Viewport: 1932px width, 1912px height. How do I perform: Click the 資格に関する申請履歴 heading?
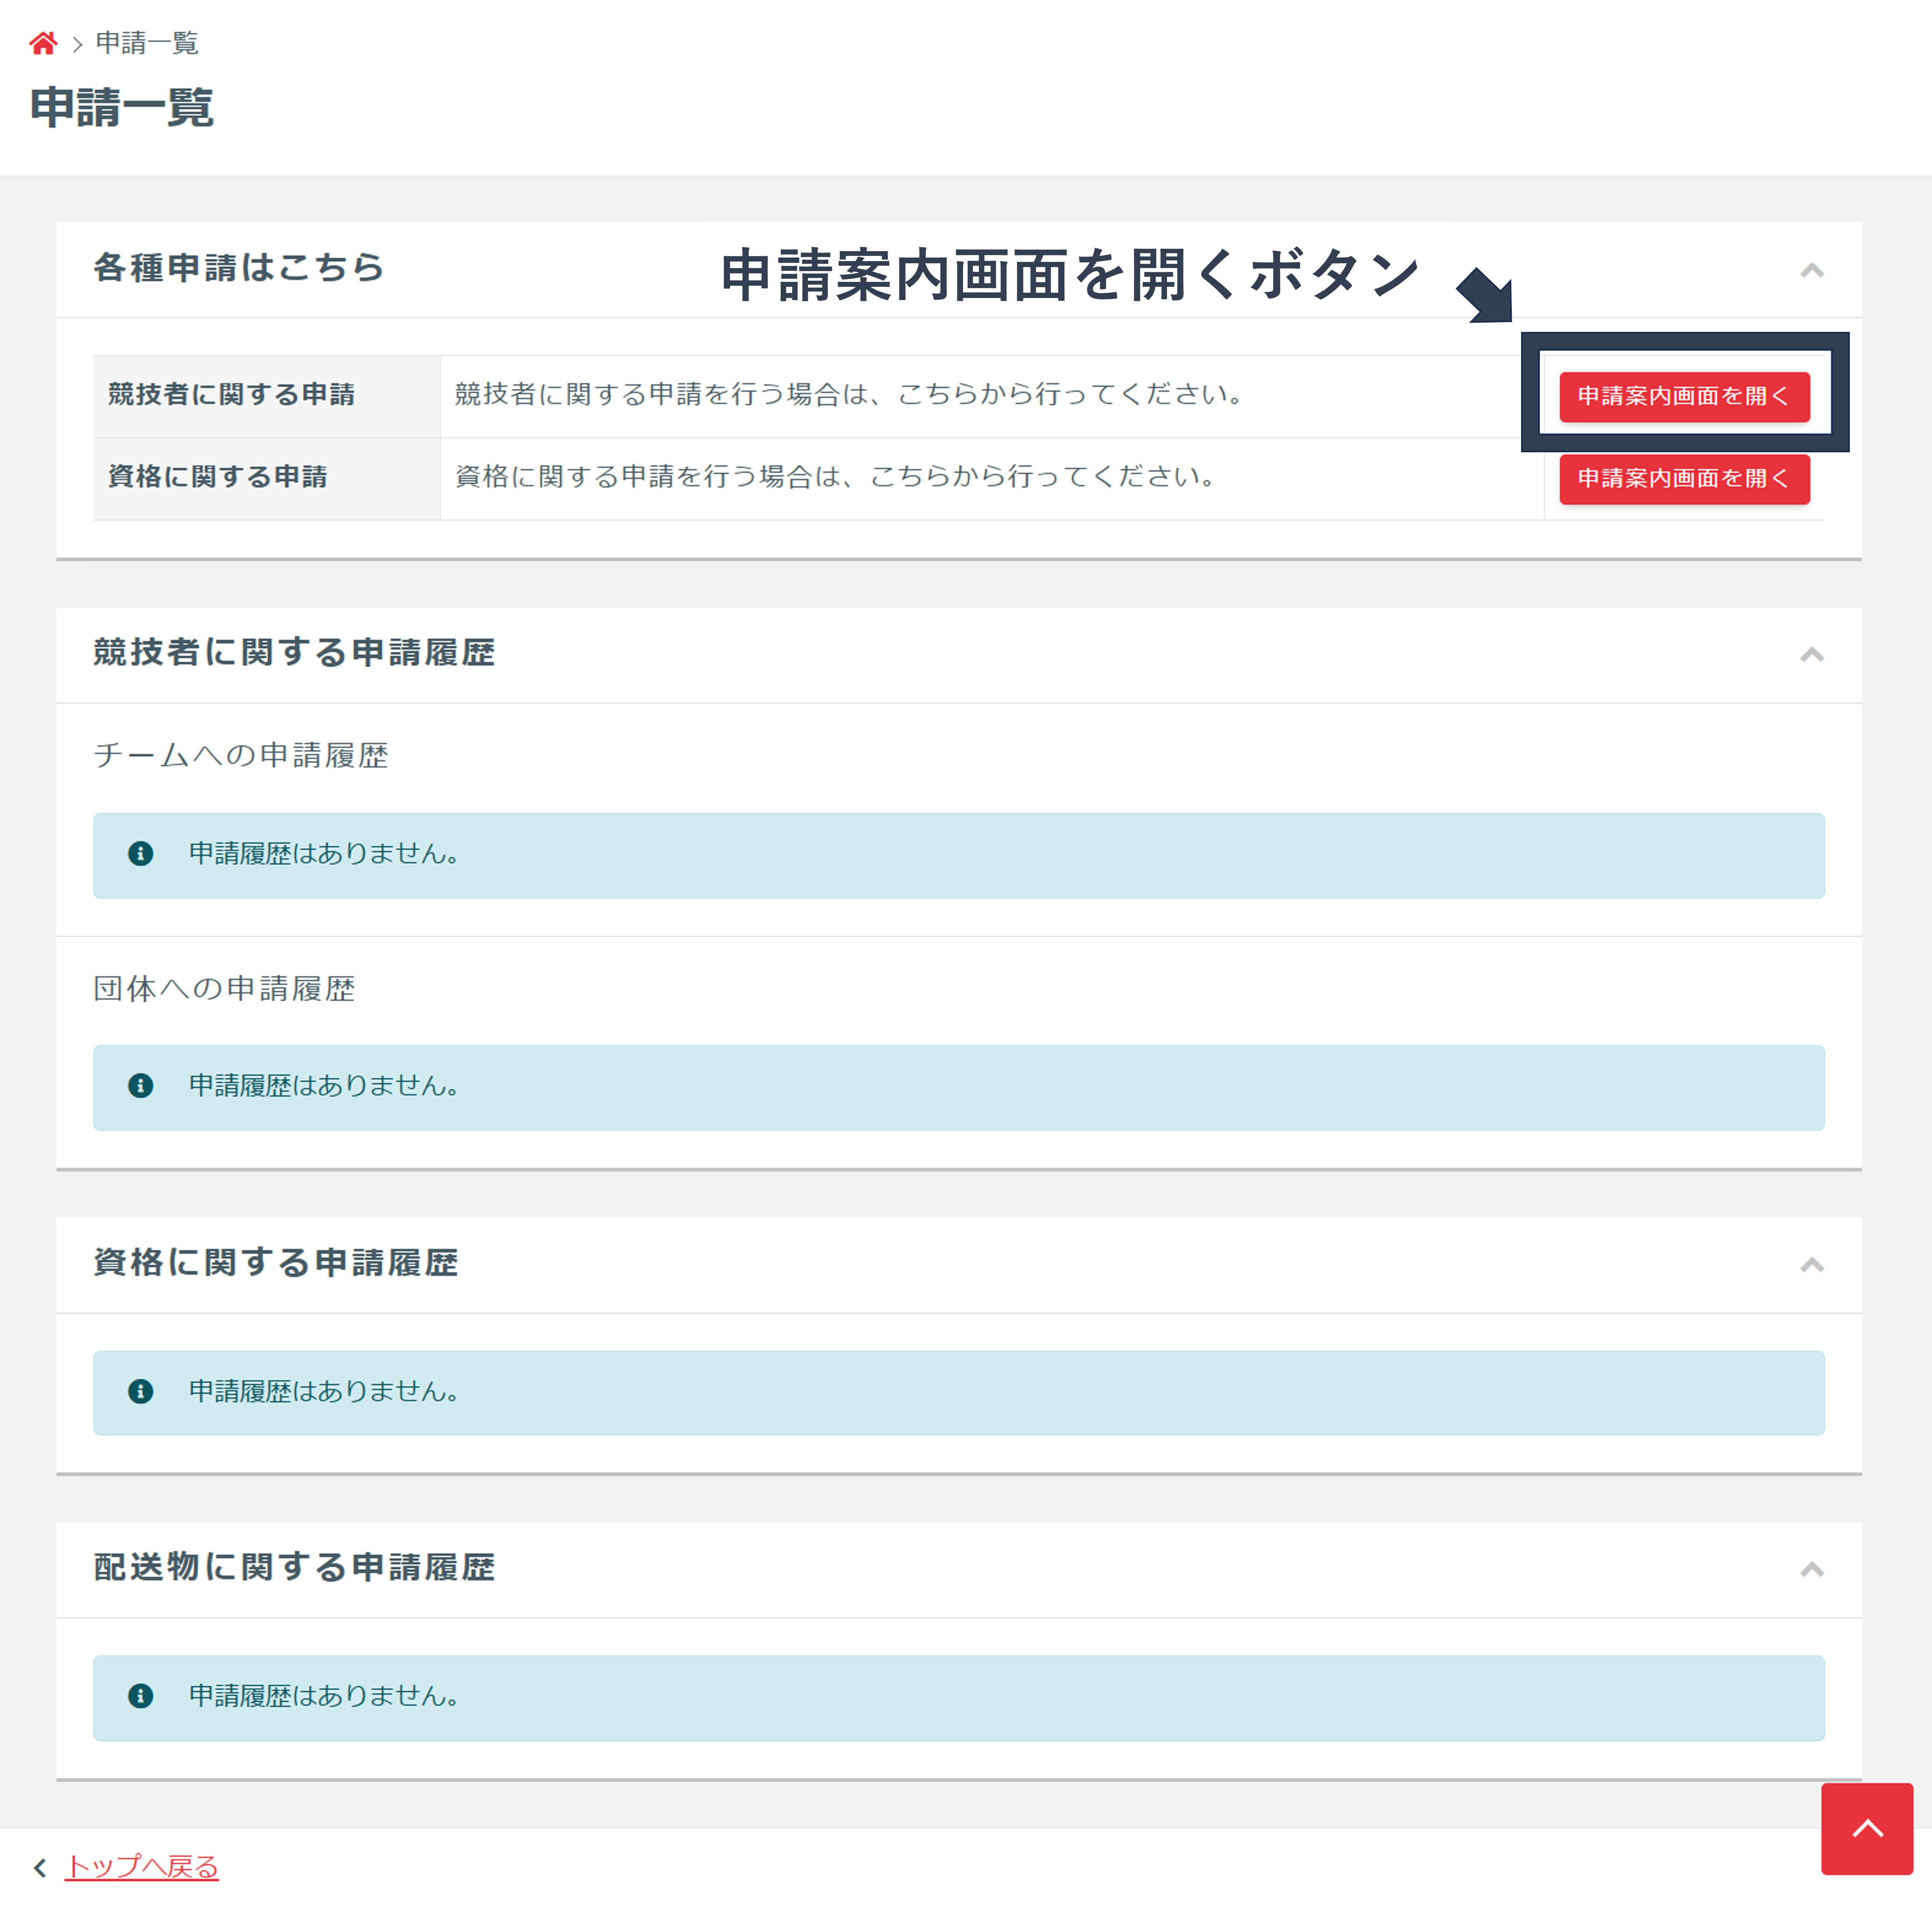(276, 1262)
